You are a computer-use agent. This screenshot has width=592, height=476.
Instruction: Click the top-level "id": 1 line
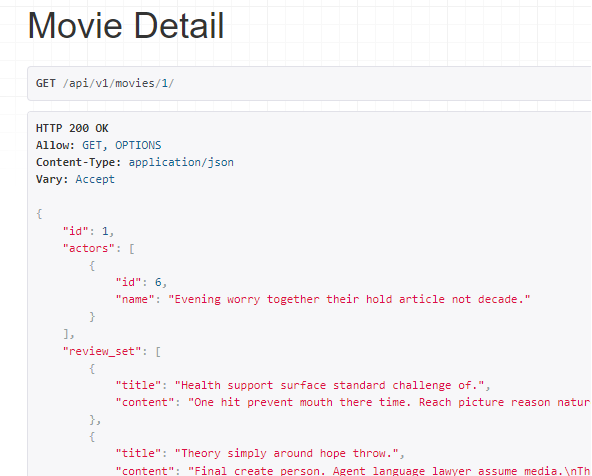point(88,231)
